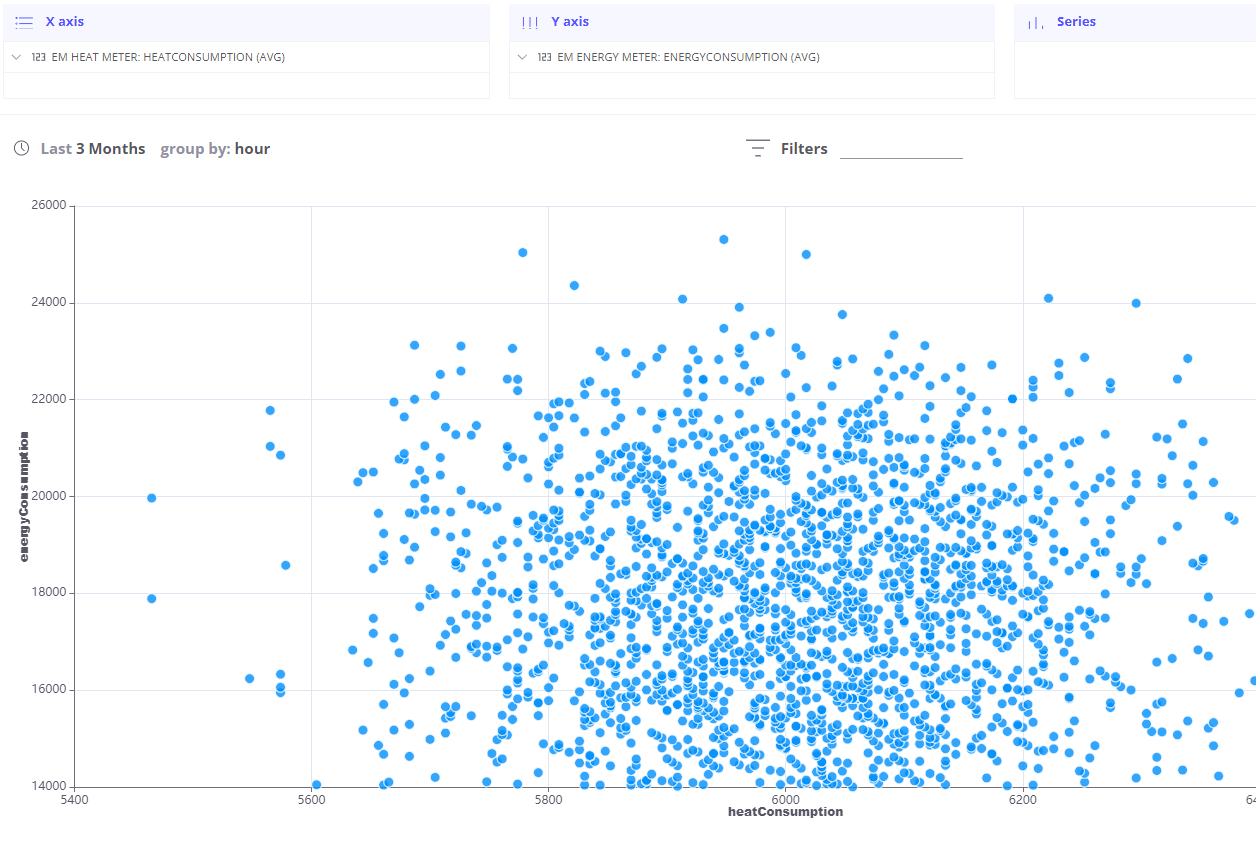
Task: Select the Y axis panel heading
Action: tap(570, 22)
